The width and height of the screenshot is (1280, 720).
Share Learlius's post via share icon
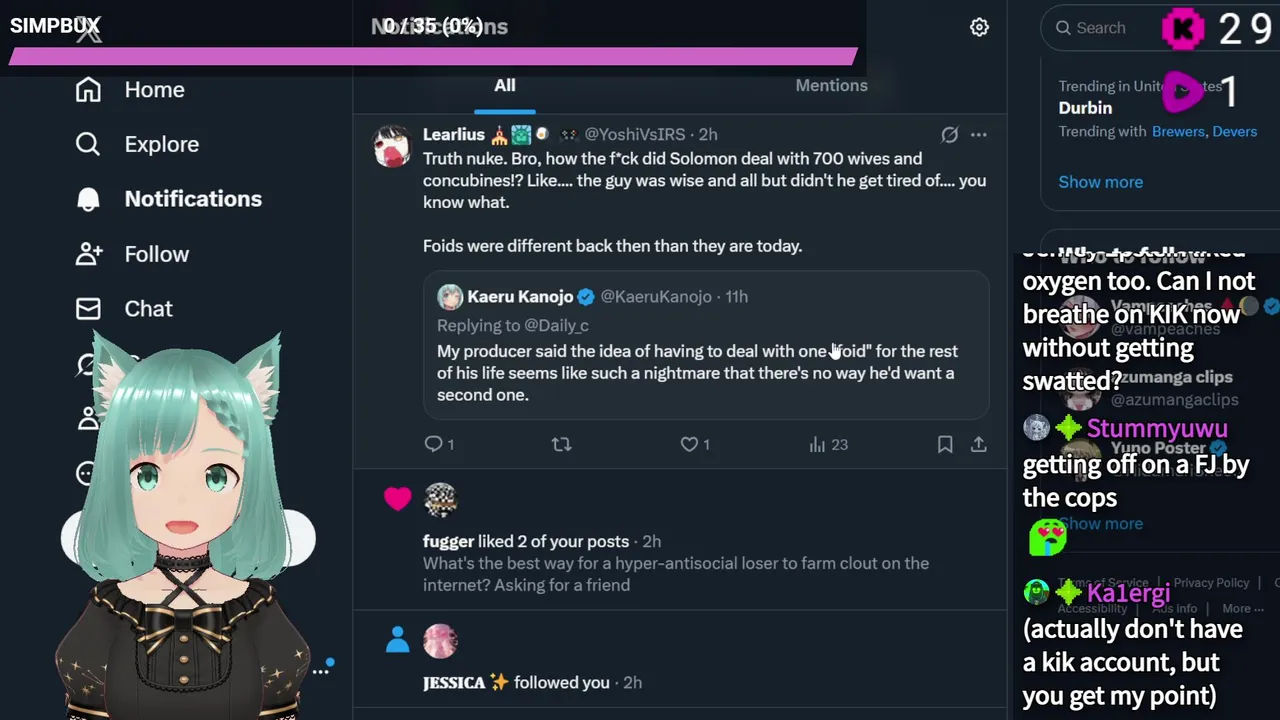tap(978, 444)
